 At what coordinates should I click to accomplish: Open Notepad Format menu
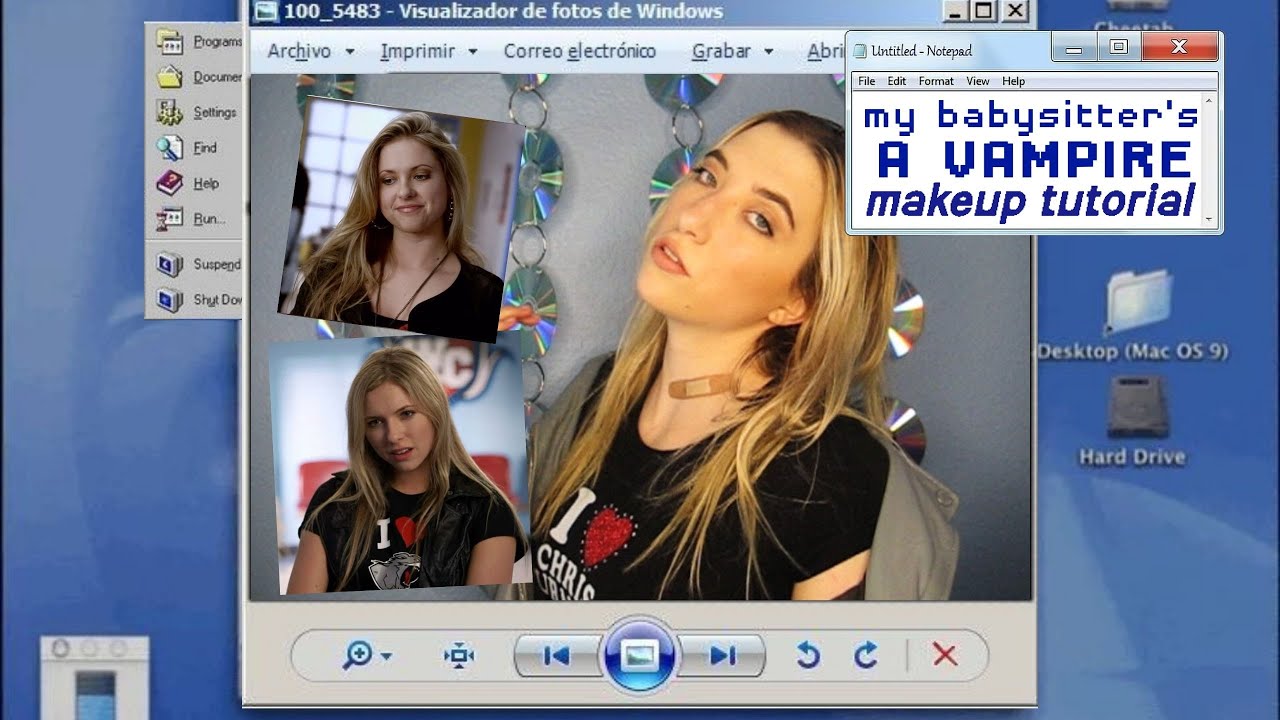click(936, 81)
